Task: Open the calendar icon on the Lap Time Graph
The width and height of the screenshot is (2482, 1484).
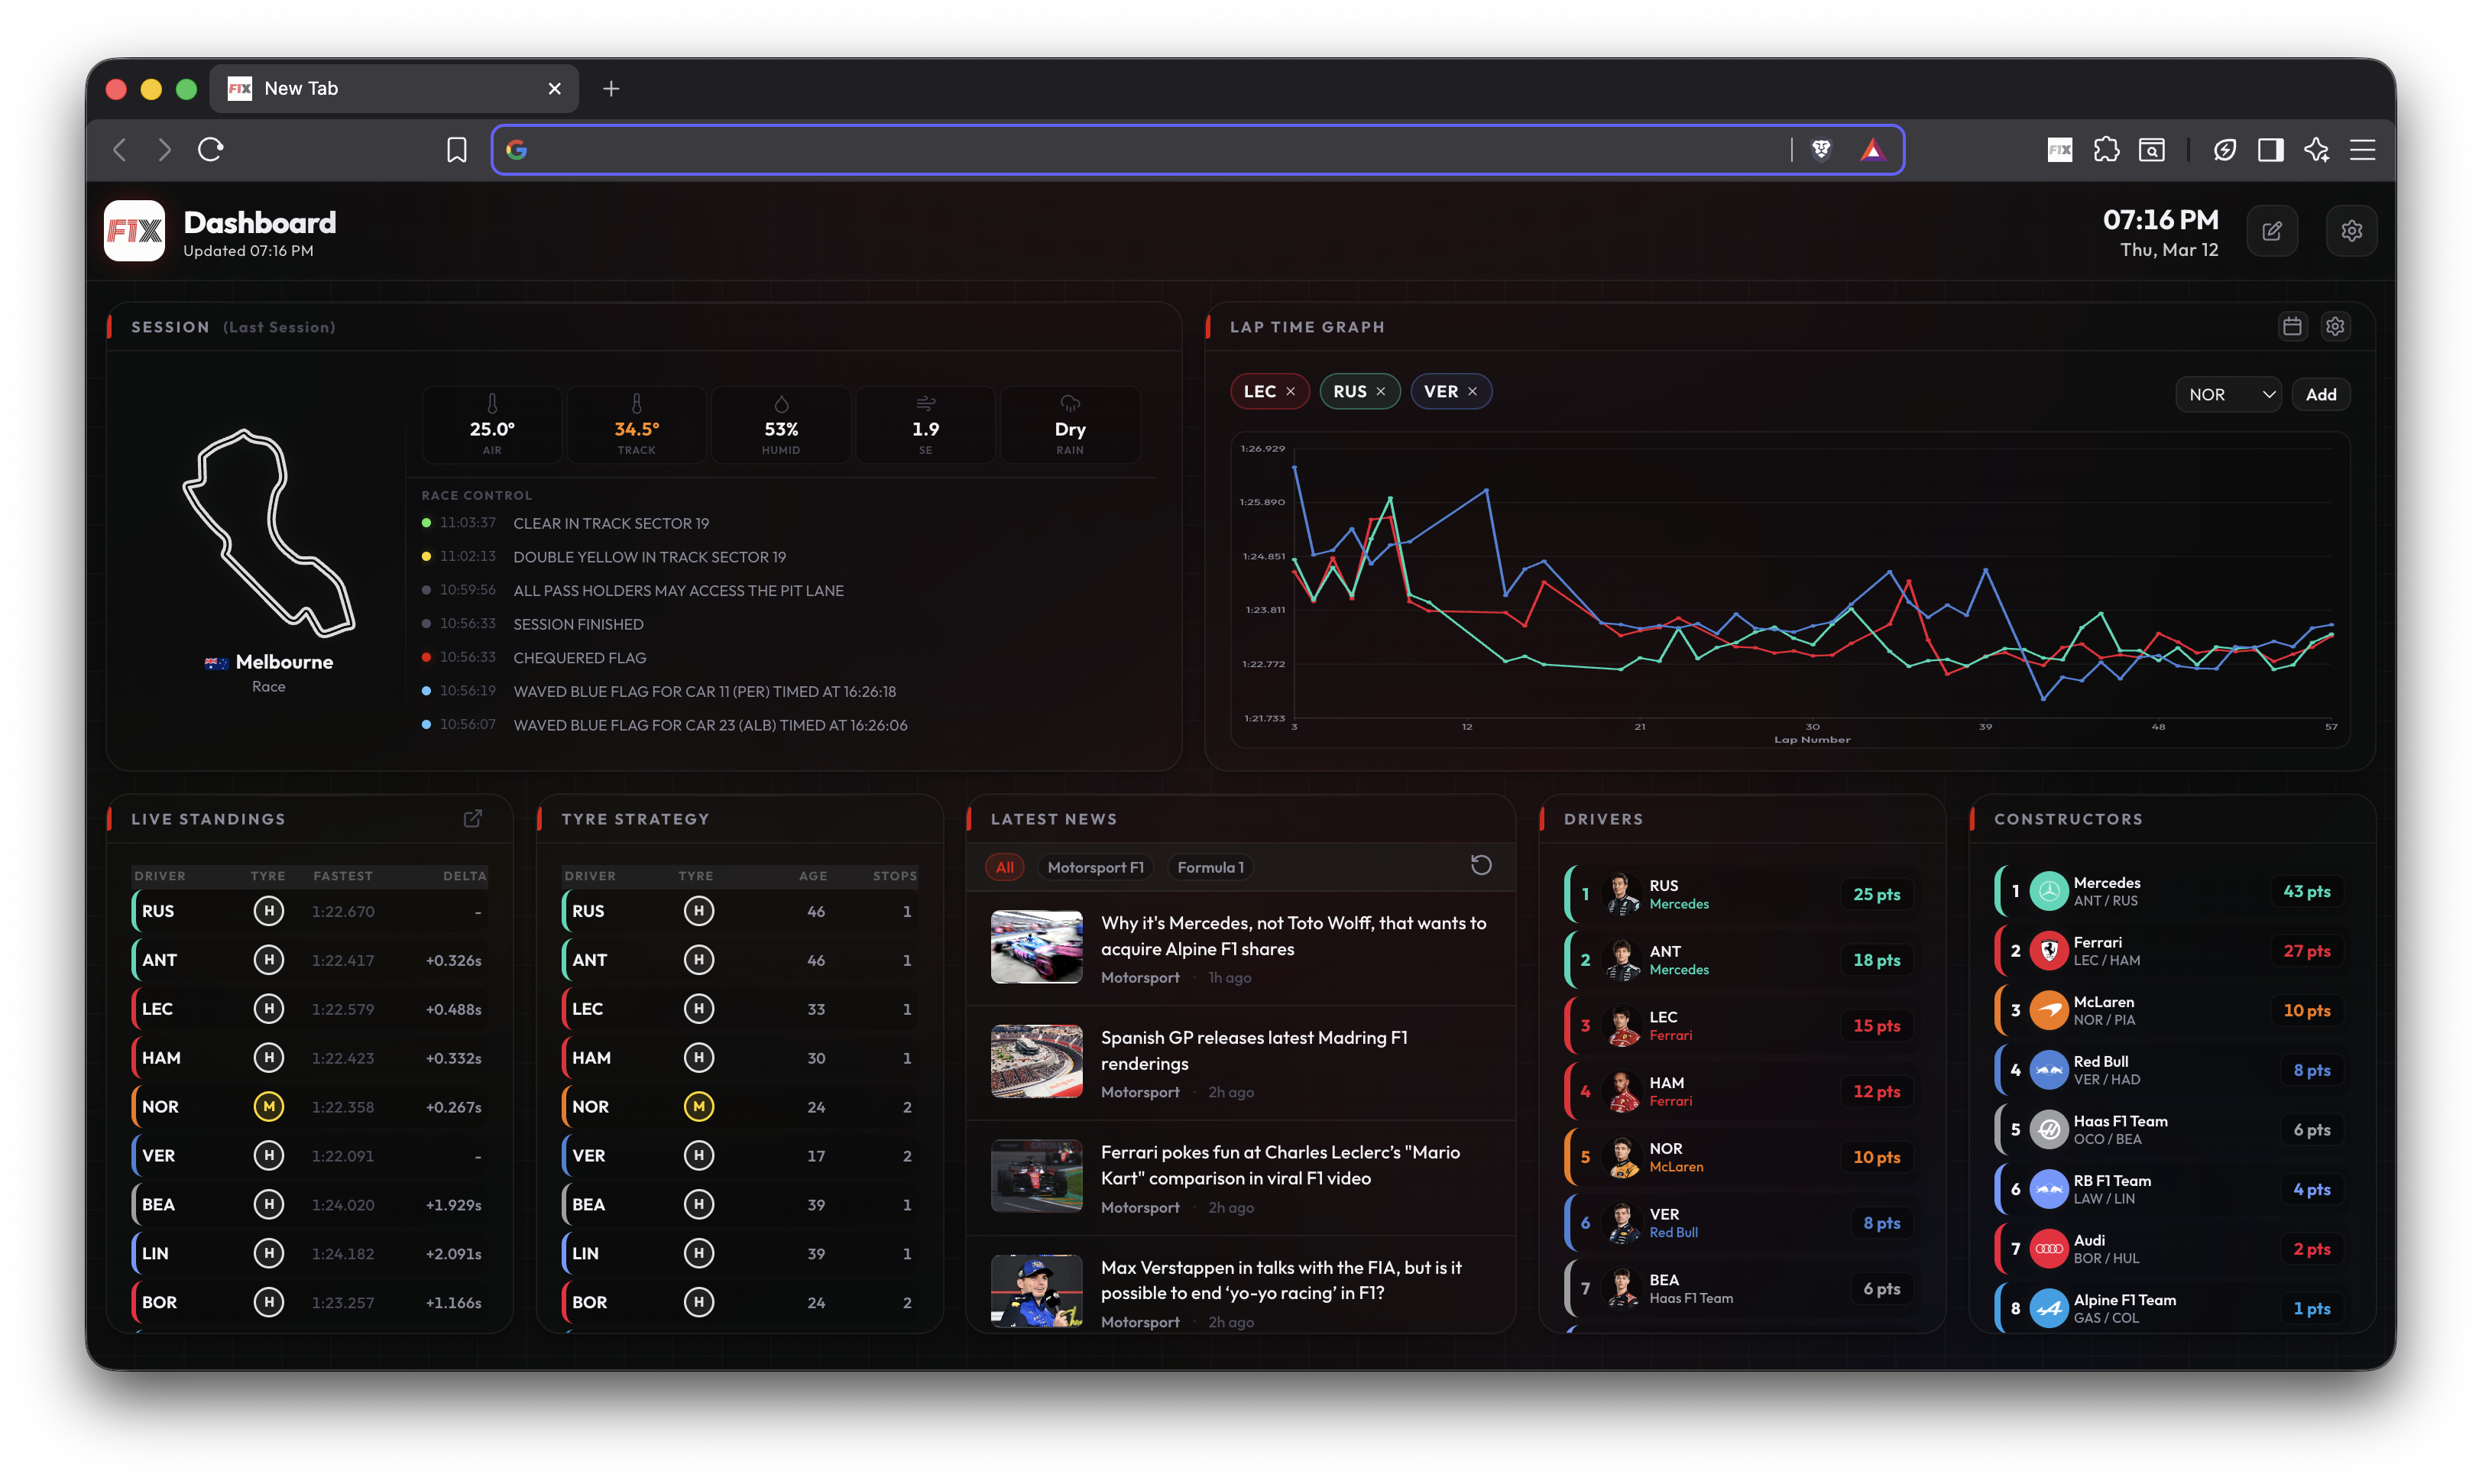Action: point(2293,326)
